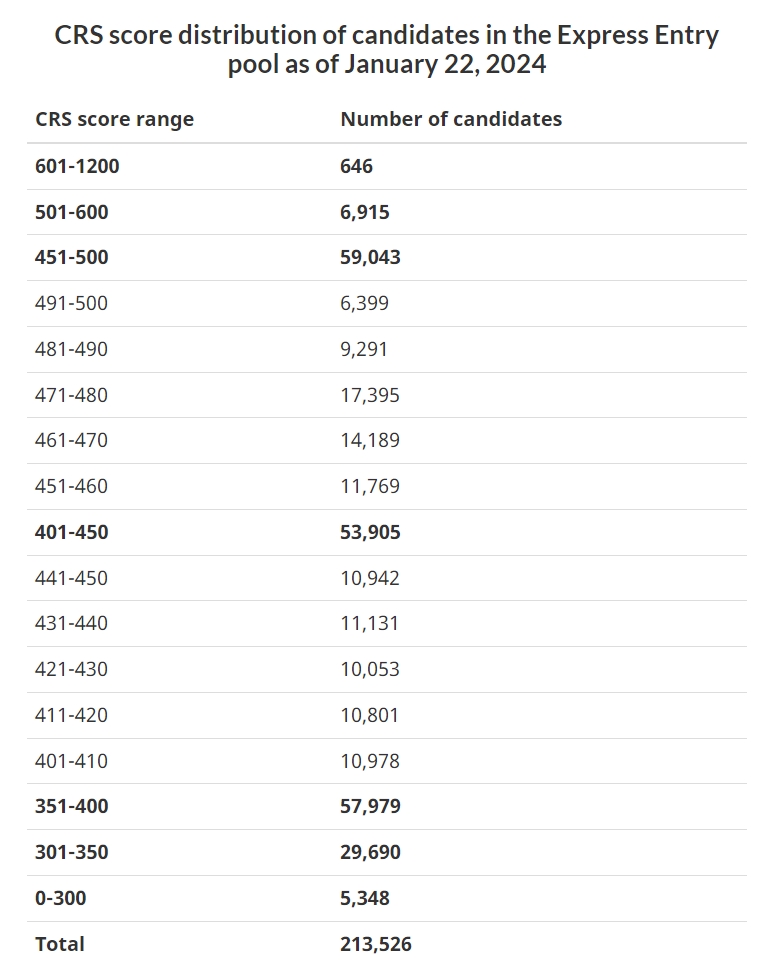
Task: Select the 501-600 score range cell
Action: click(72, 212)
